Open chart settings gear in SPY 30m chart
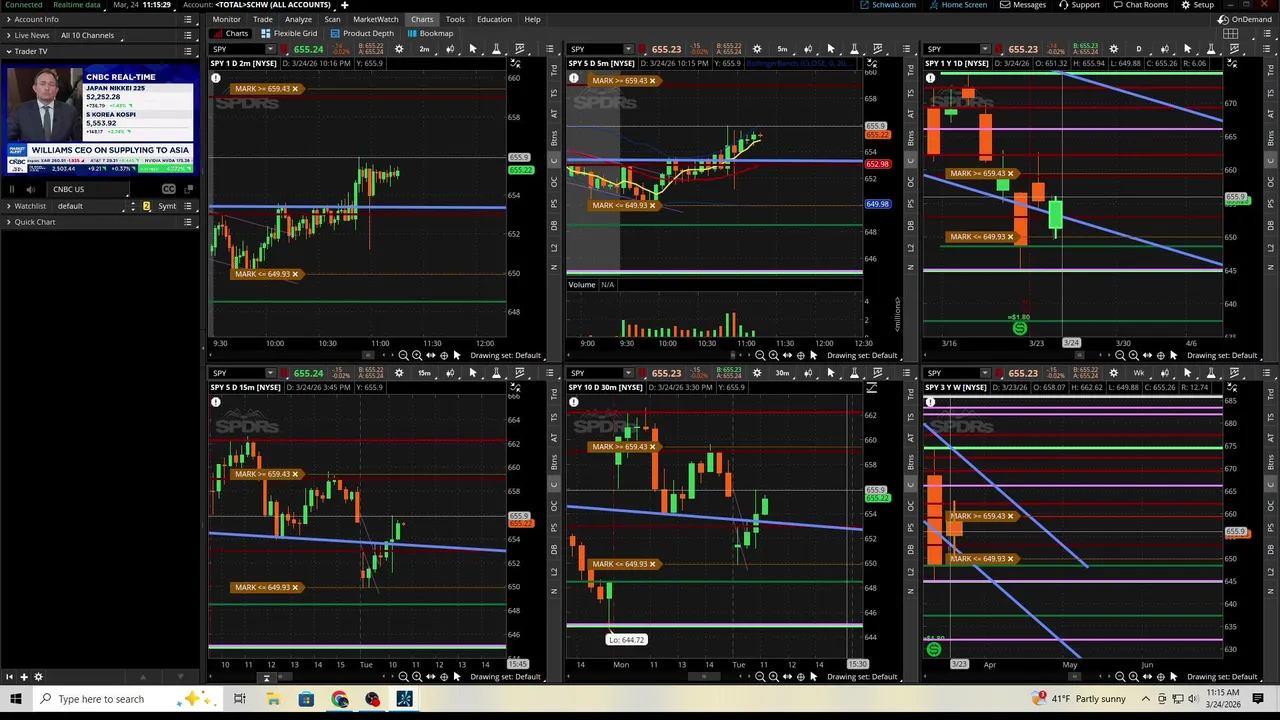Screen dimensions: 1280x720 757,373
